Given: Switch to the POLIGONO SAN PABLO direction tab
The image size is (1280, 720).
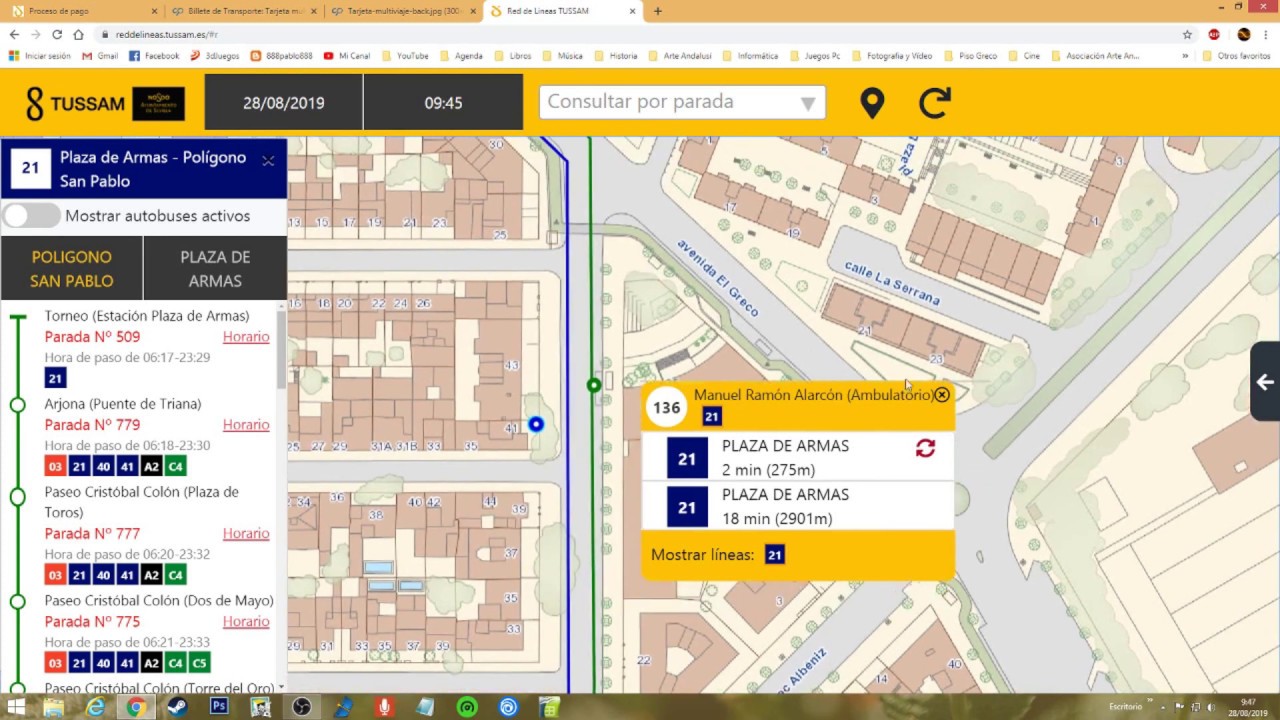Looking at the screenshot, I should pyautogui.click(x=72, y=269).
